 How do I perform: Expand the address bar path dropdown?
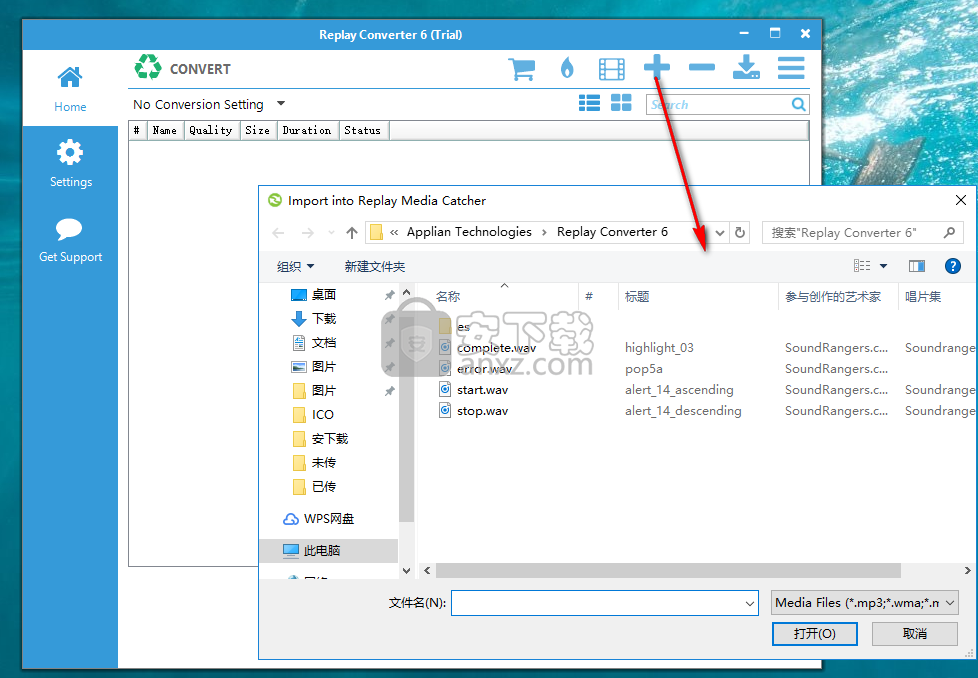(x=720, y=233)
